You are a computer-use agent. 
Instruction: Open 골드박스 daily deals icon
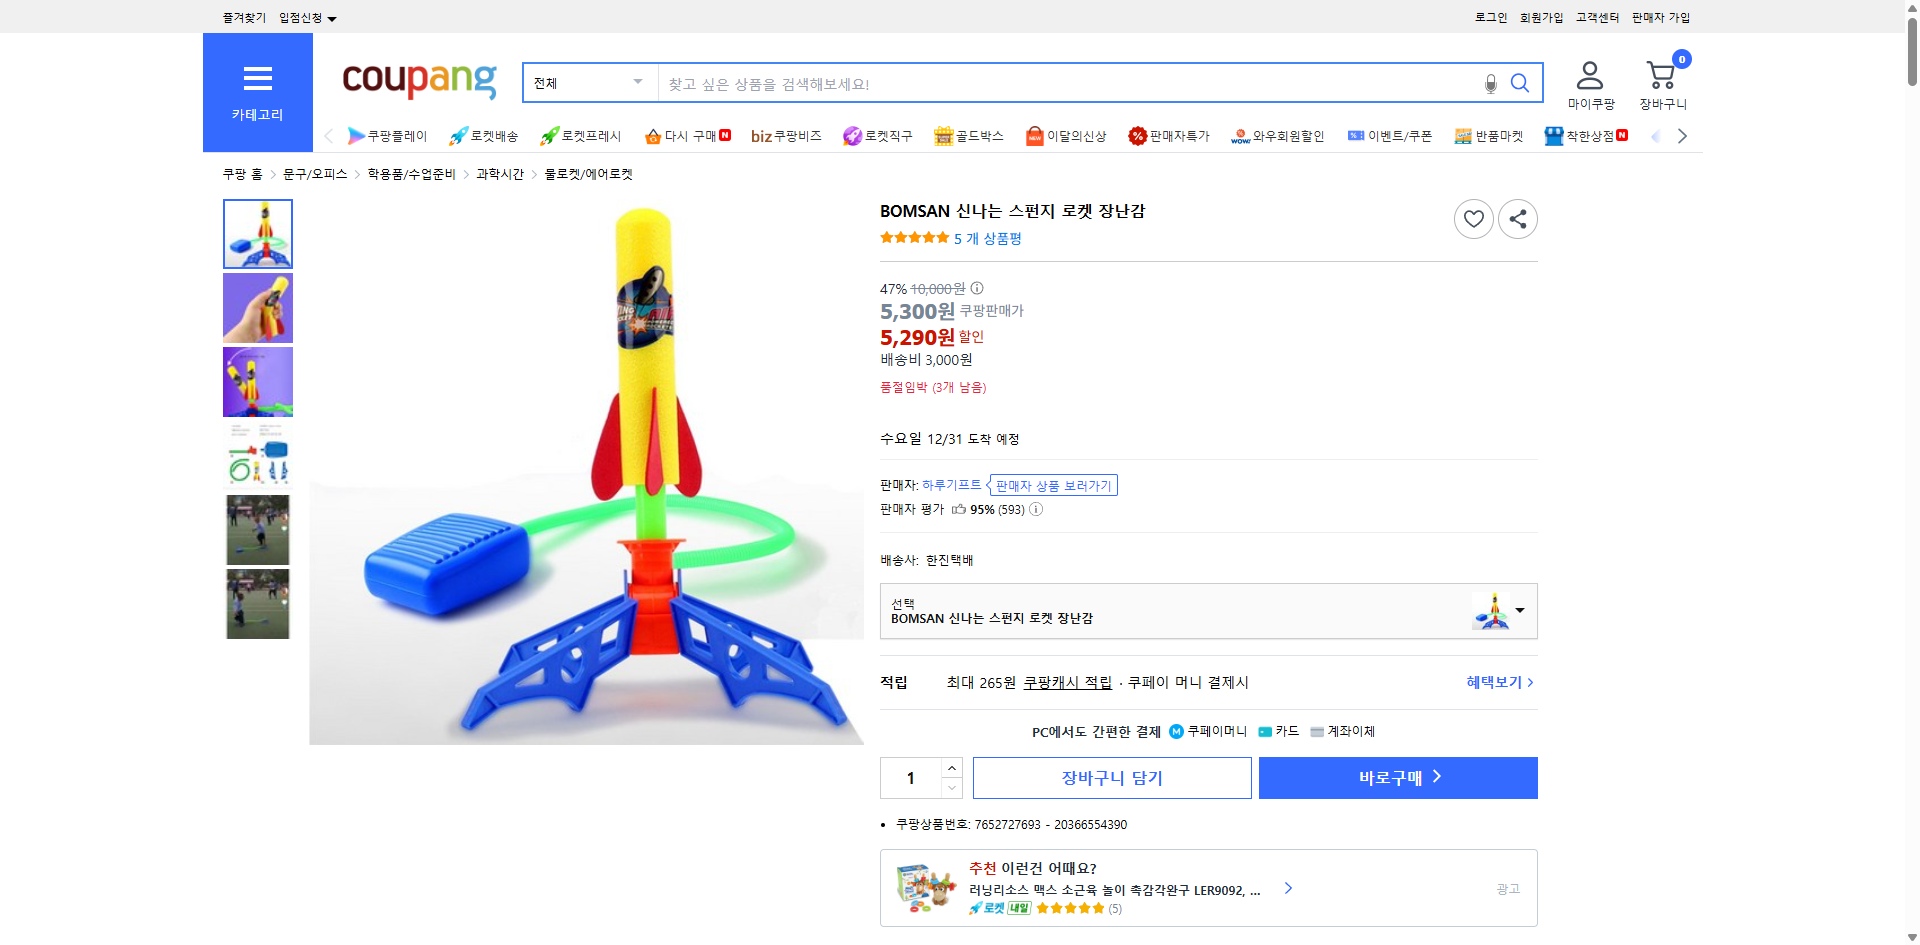pos(968,135)
